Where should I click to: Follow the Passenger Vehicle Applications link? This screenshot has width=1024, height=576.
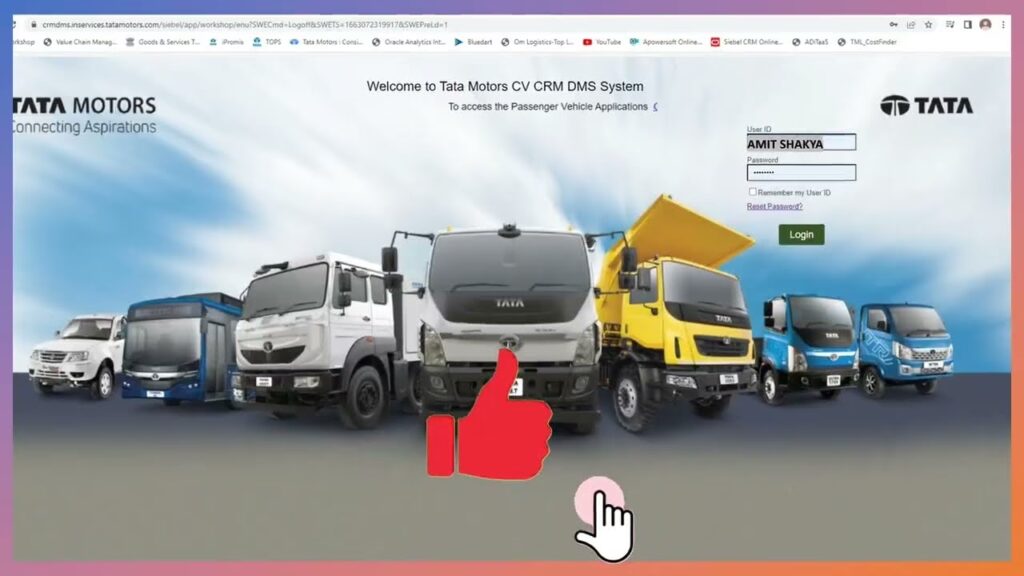coord(655,106)
